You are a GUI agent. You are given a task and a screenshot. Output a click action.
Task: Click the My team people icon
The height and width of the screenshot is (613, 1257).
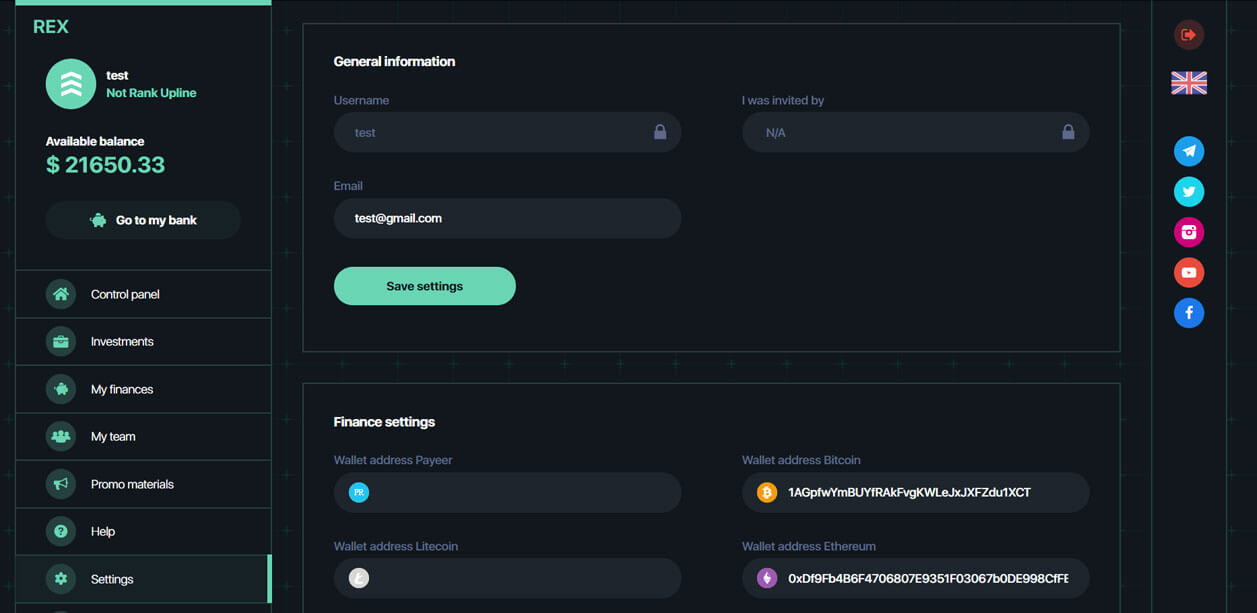point(61,436)
